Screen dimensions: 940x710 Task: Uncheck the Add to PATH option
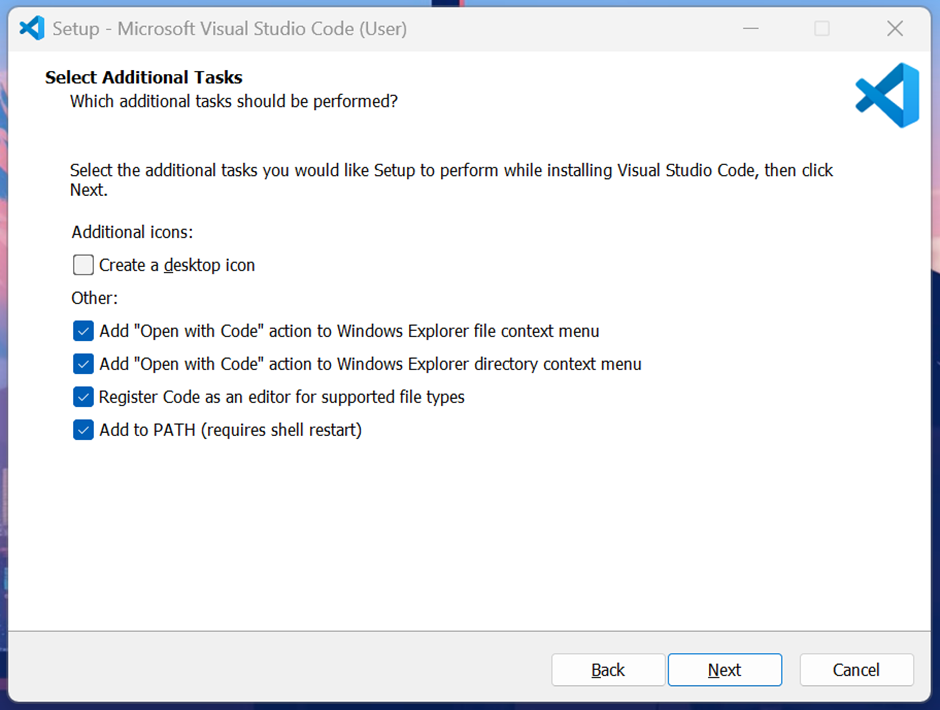[83, 429]
